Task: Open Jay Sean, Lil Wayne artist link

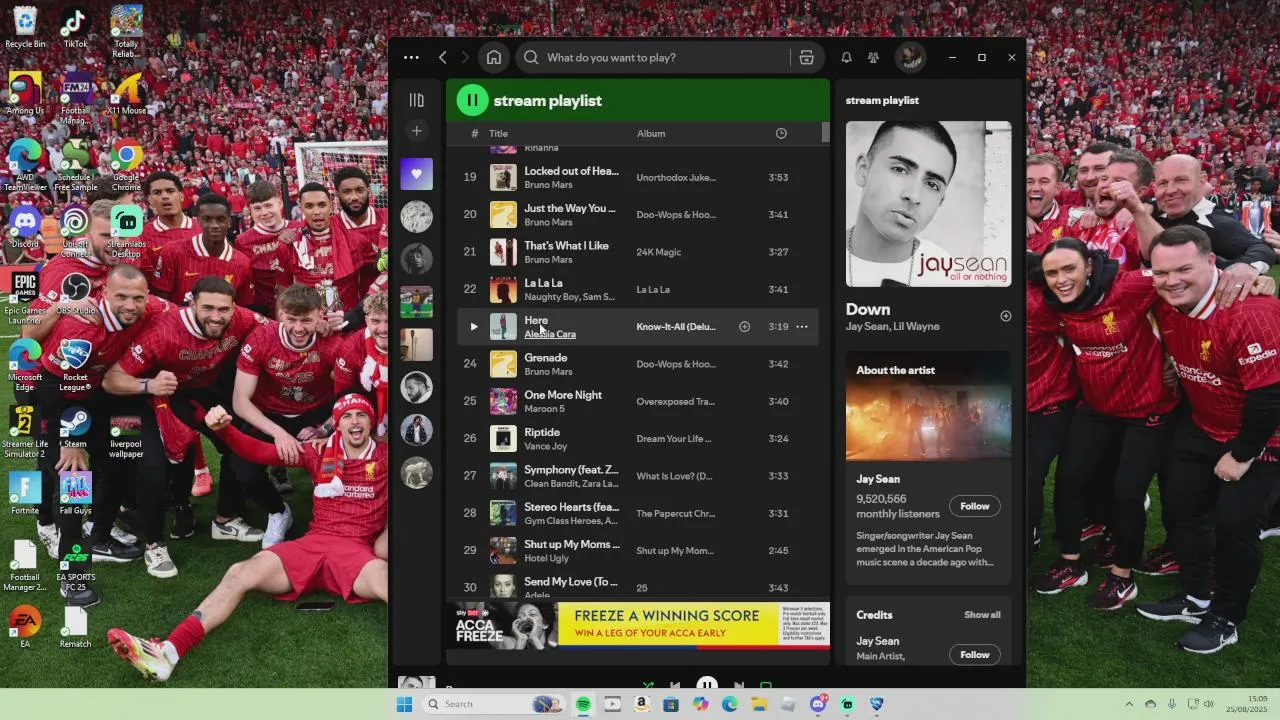Action: [x=892, y=327]
